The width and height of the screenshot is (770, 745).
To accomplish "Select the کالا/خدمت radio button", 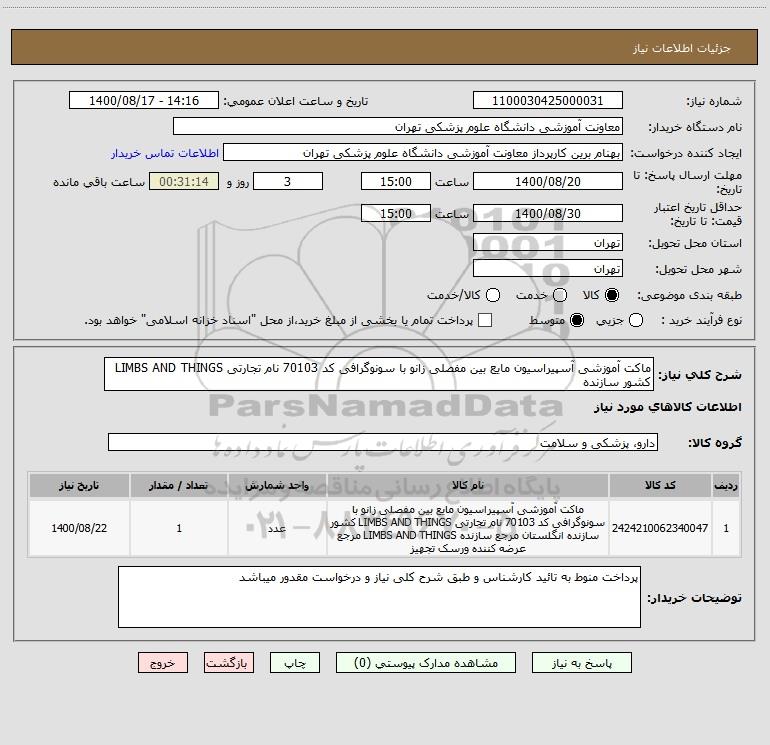I will (x=493, y=295).
